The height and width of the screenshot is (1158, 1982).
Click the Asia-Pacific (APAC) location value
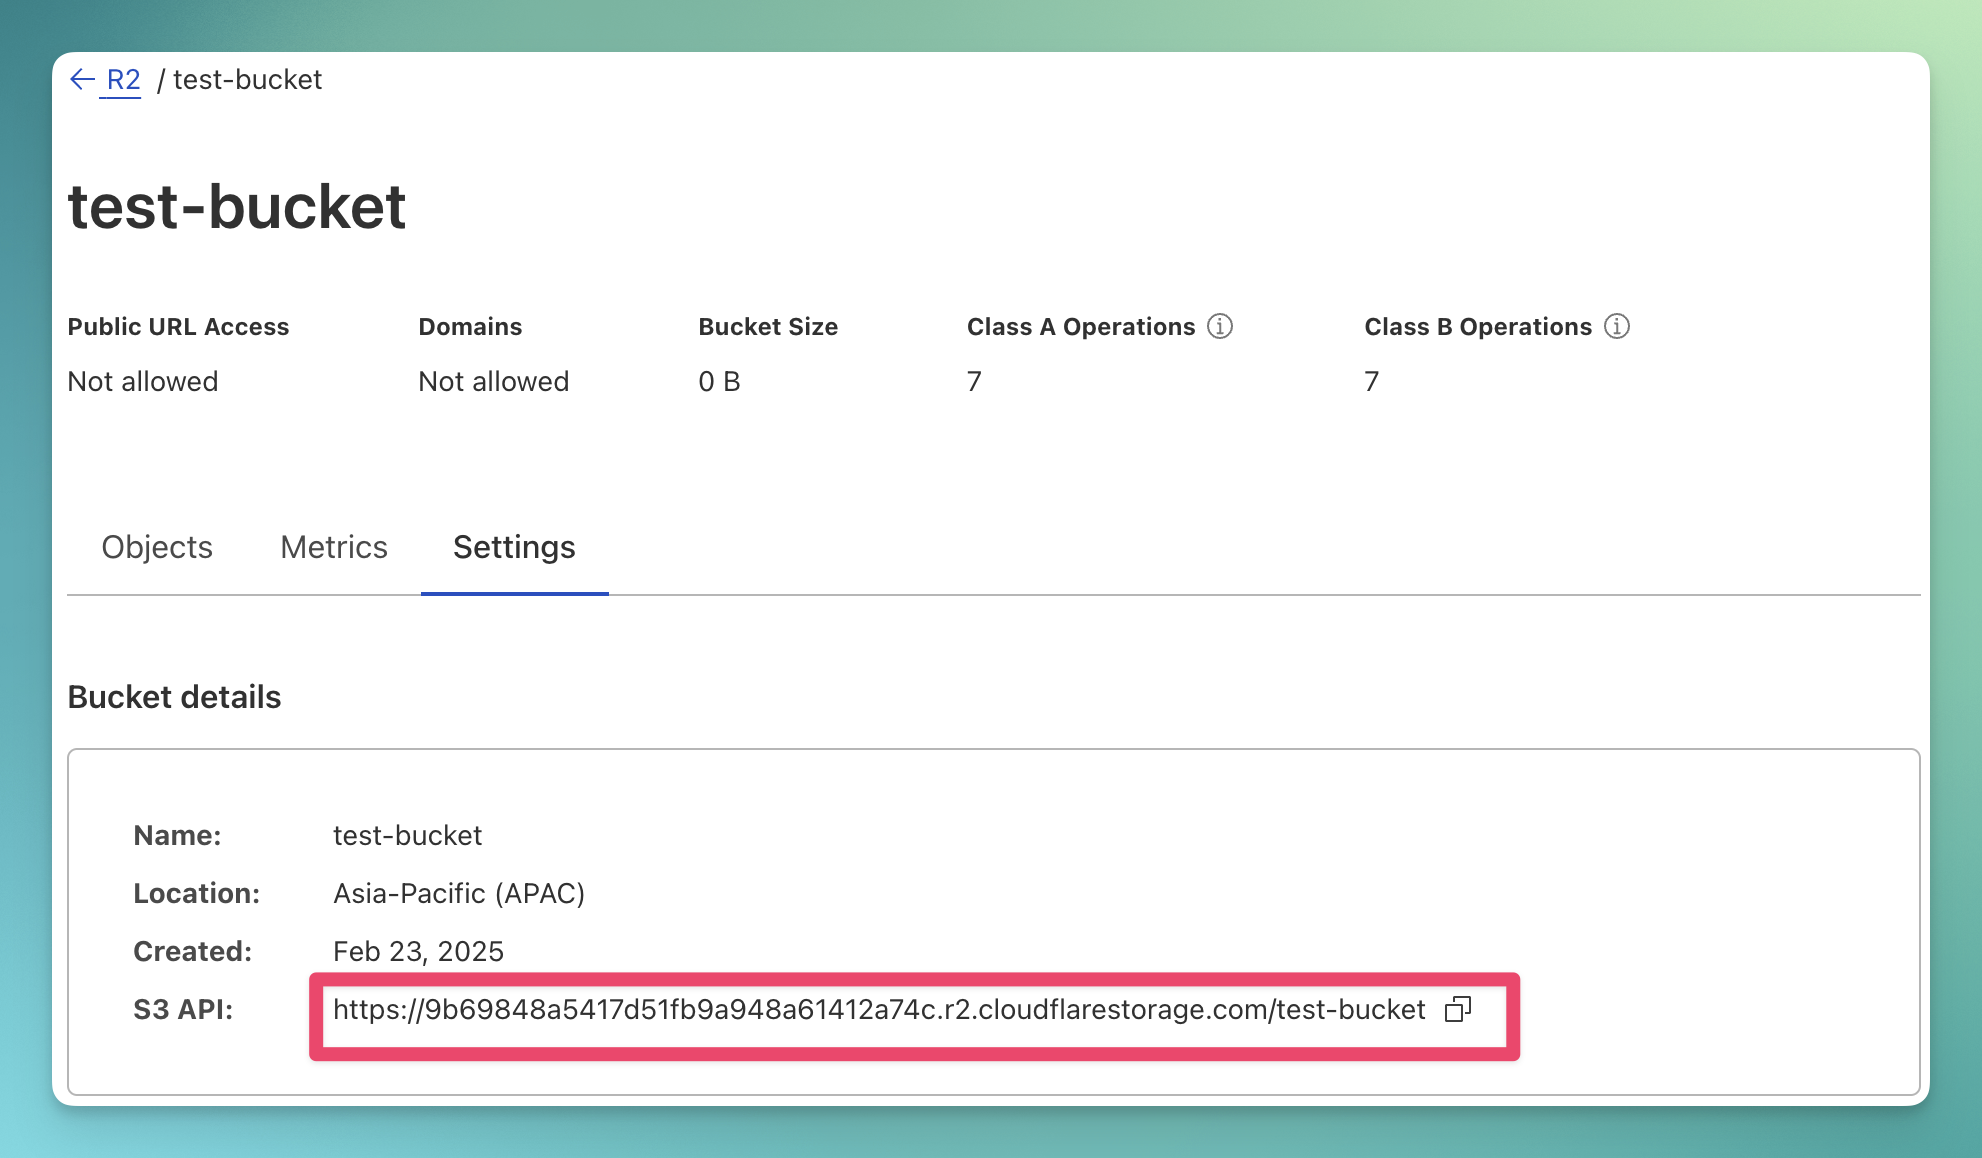click(459, 893)
